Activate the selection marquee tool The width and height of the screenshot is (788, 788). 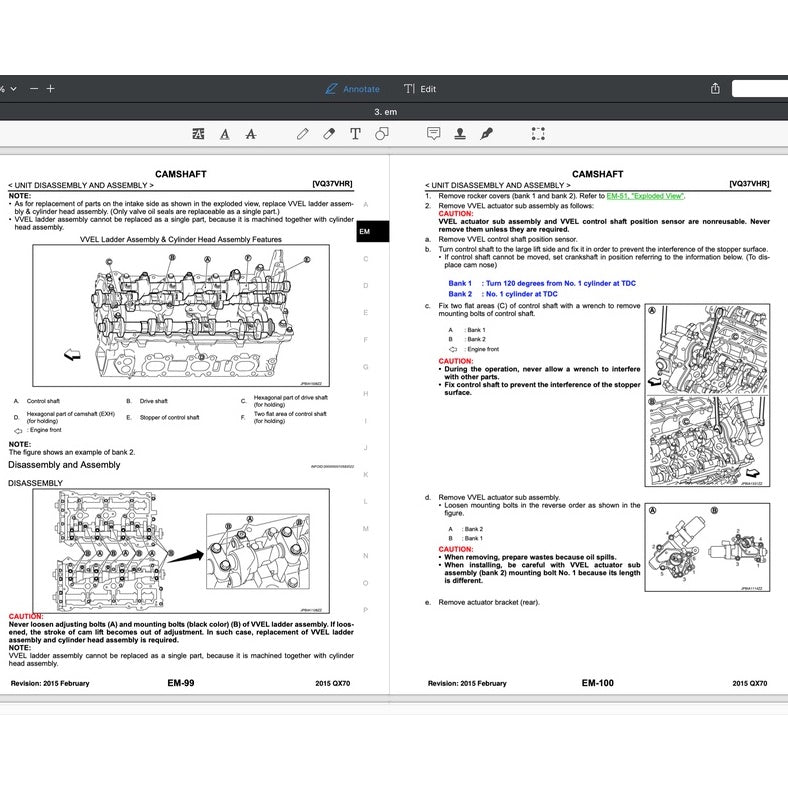pyautogui.click(x=538, y=134)
